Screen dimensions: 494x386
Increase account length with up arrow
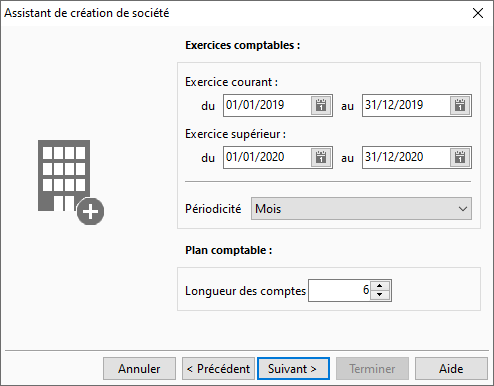click(380, 286)
